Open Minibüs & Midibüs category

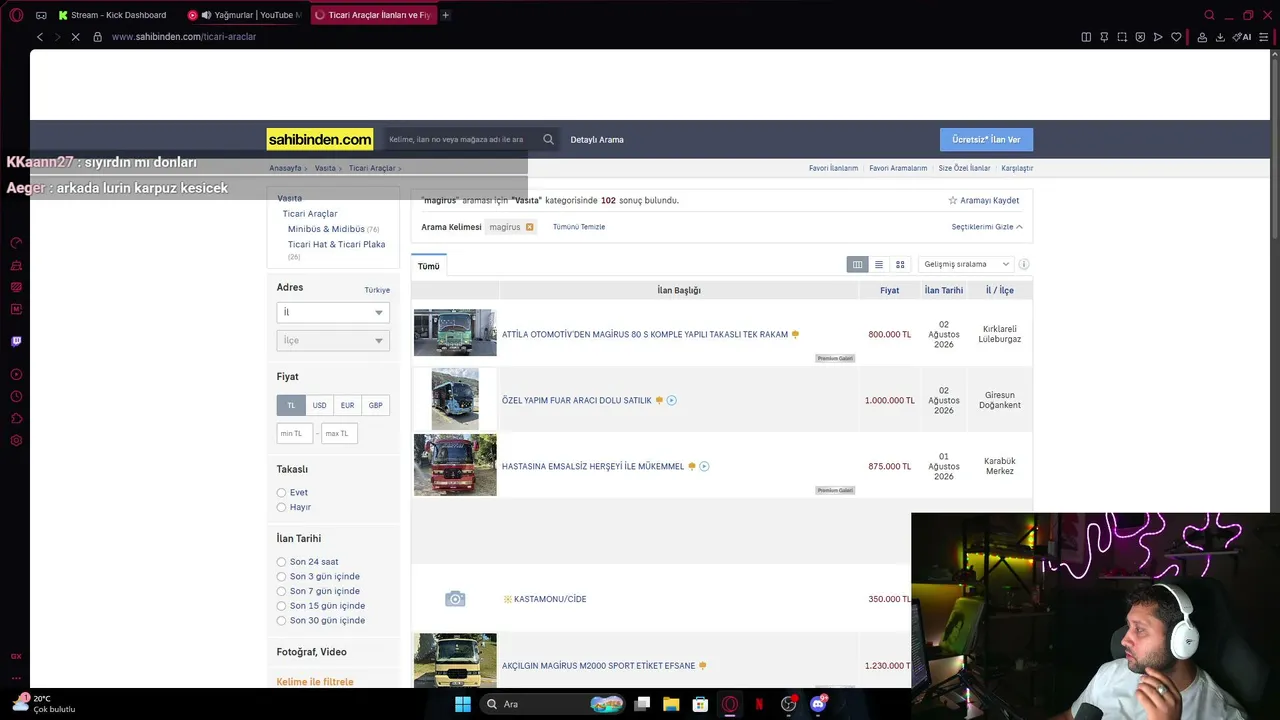coord(326,229)
